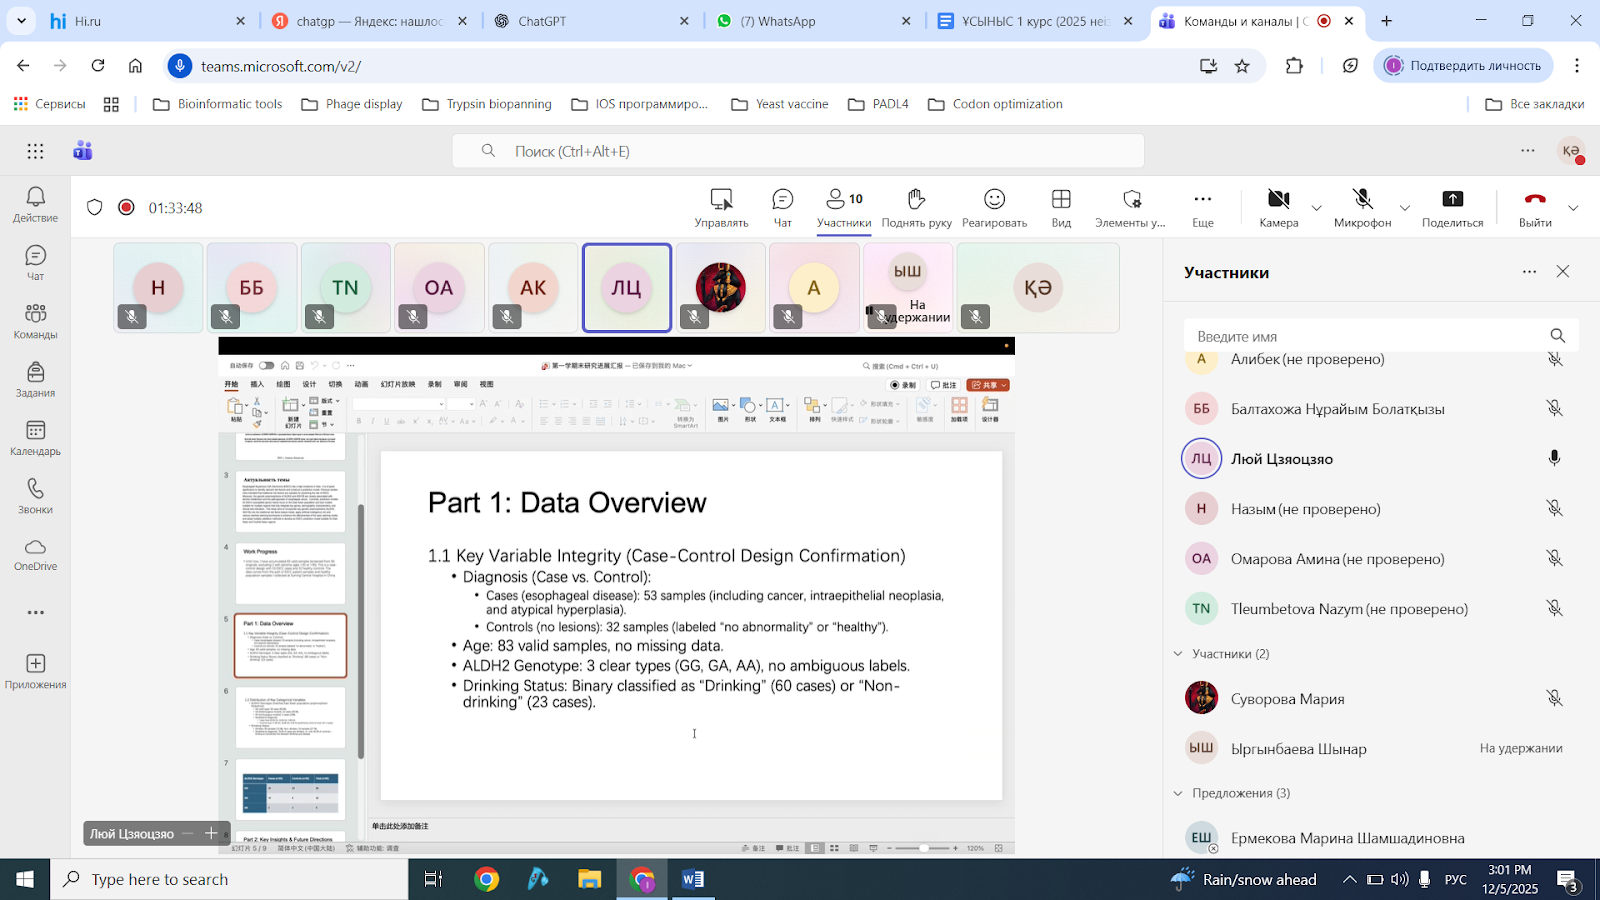Open the Calls phone icon in sidebar
Viewport: 1600px width, 900px height.
[x=35, y=496]
